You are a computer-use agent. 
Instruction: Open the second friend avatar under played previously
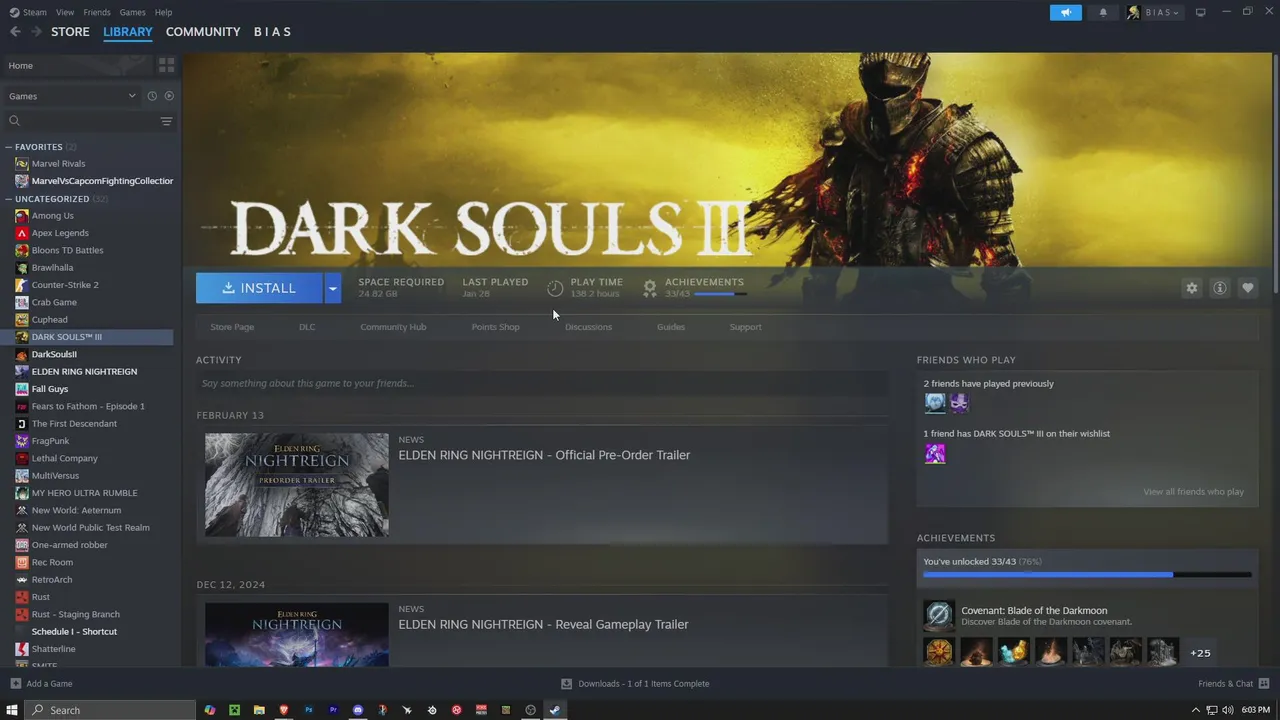click(x=959, y=403)
